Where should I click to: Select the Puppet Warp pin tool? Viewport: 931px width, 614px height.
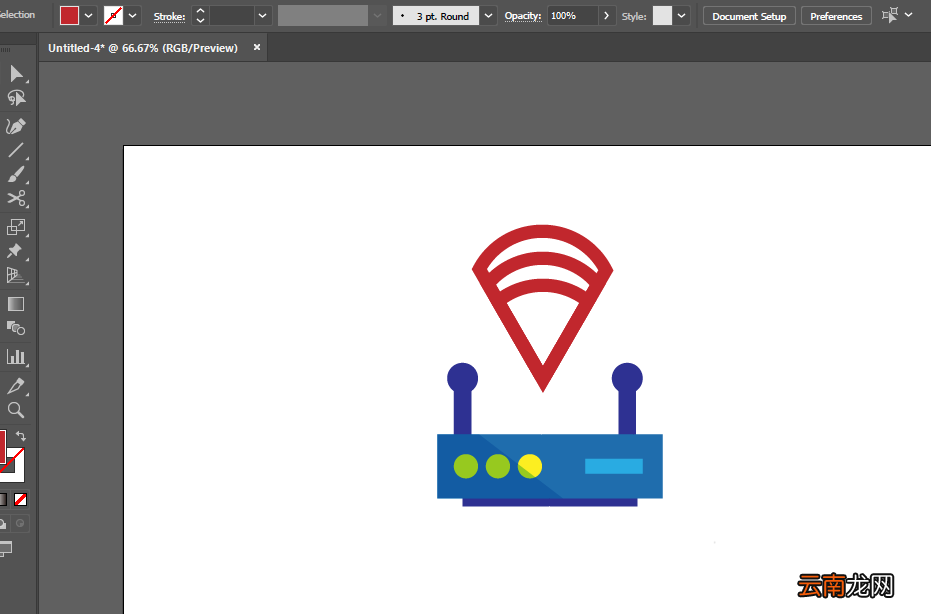[x=16, y=251]
